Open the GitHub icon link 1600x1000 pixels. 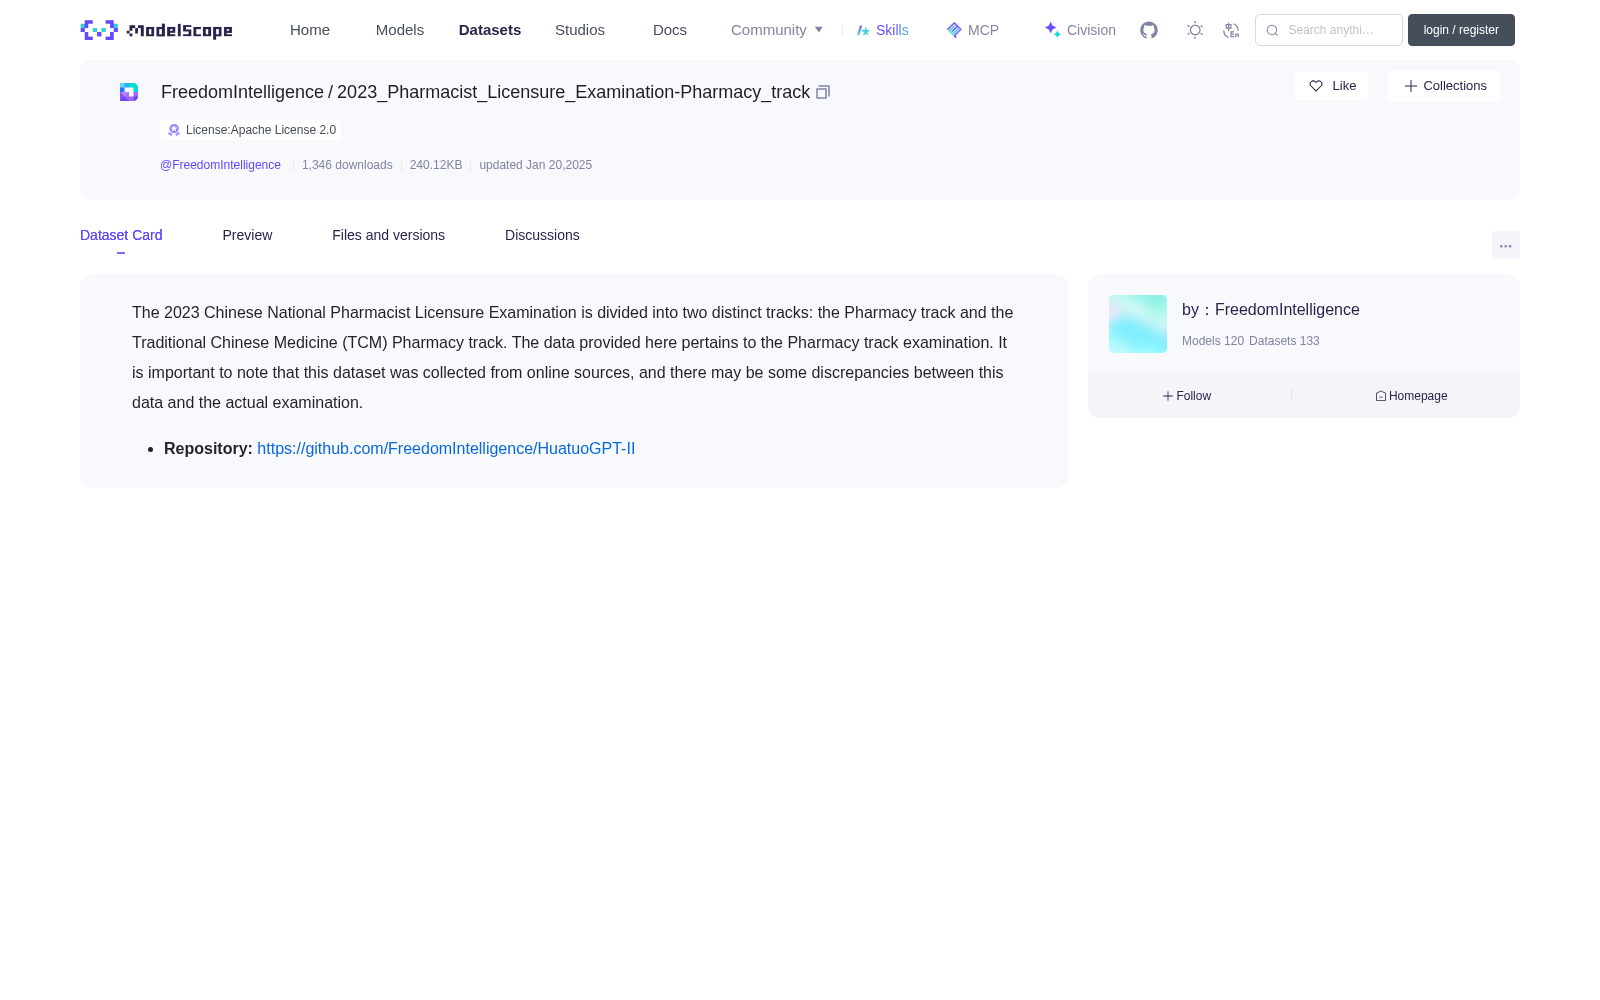click(x=1149, y=30)
